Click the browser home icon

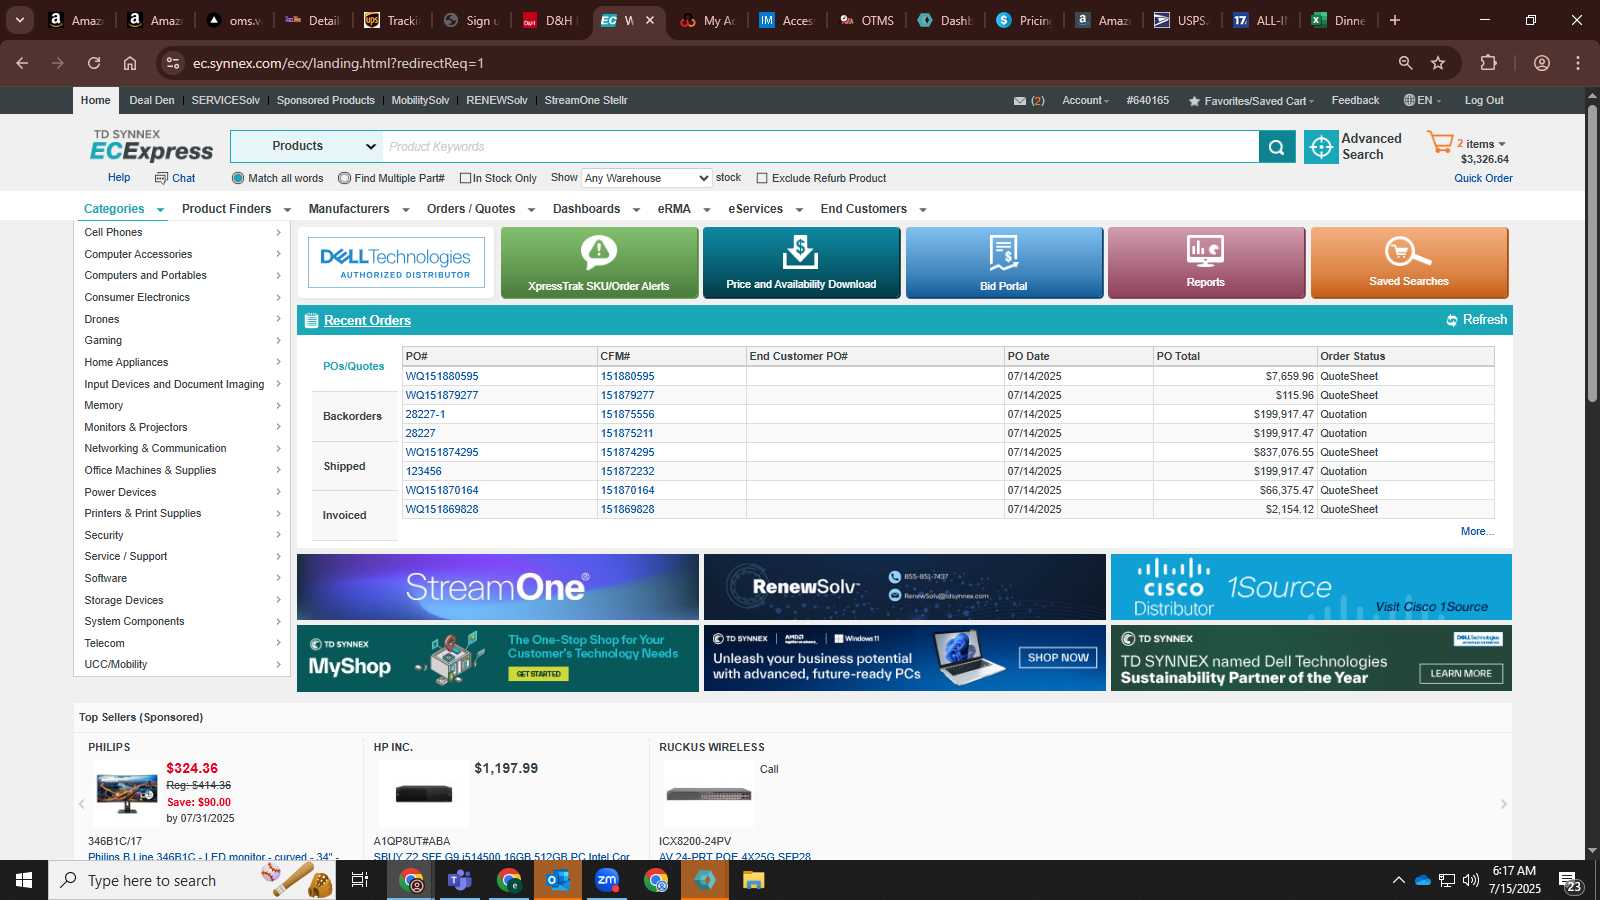point(130,63)
